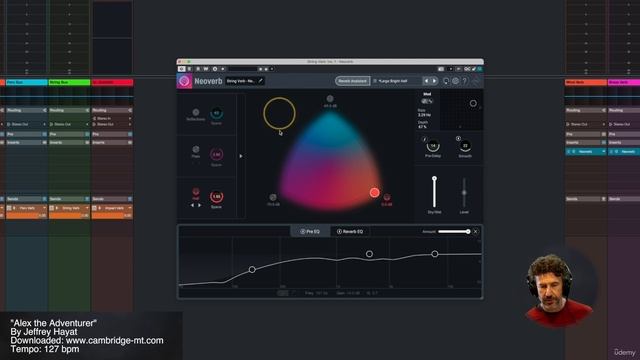
Task: Click the host toolbar preset name field
Action: [242, 69]
